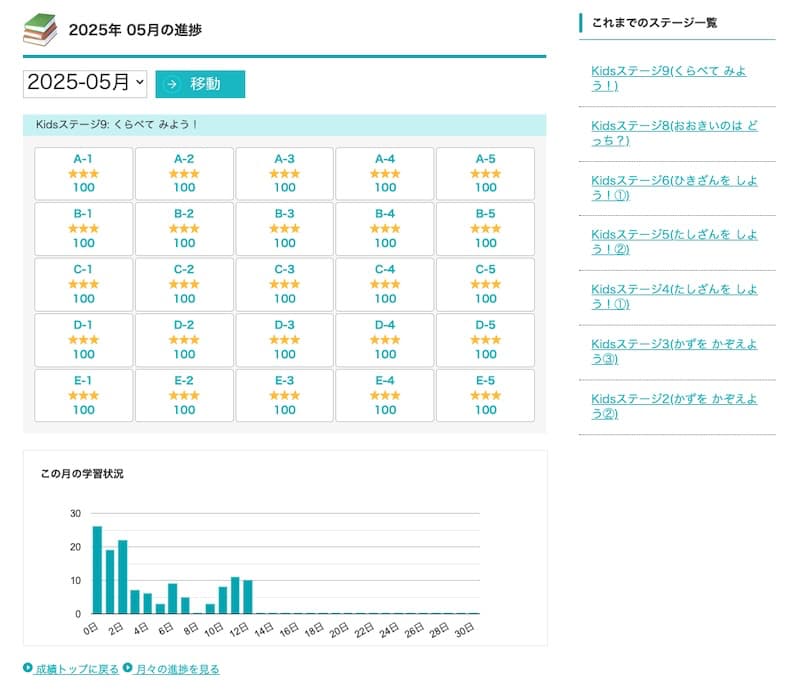
Task: Open 月々の進捗を見る link
Action: pyautogui.click(x=177, y=669)
